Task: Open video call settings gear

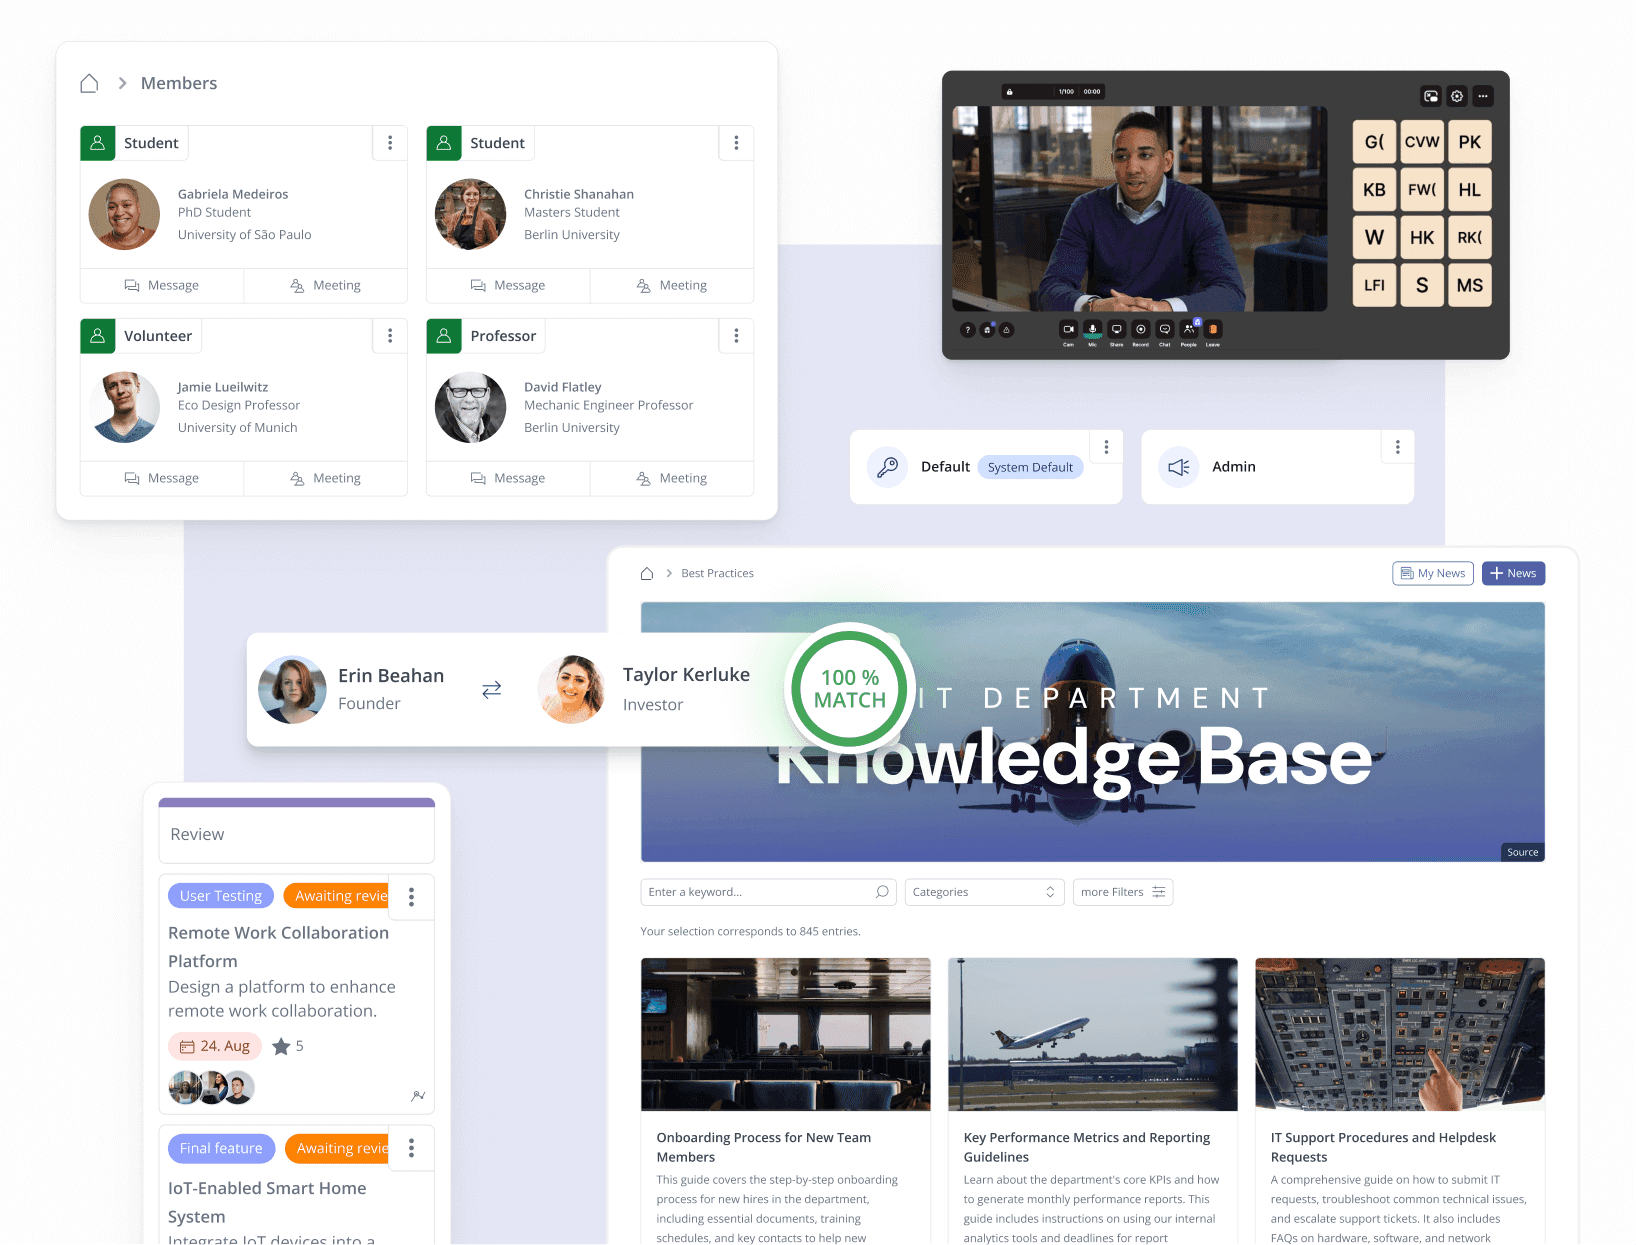Action: tap(1457, 96)
